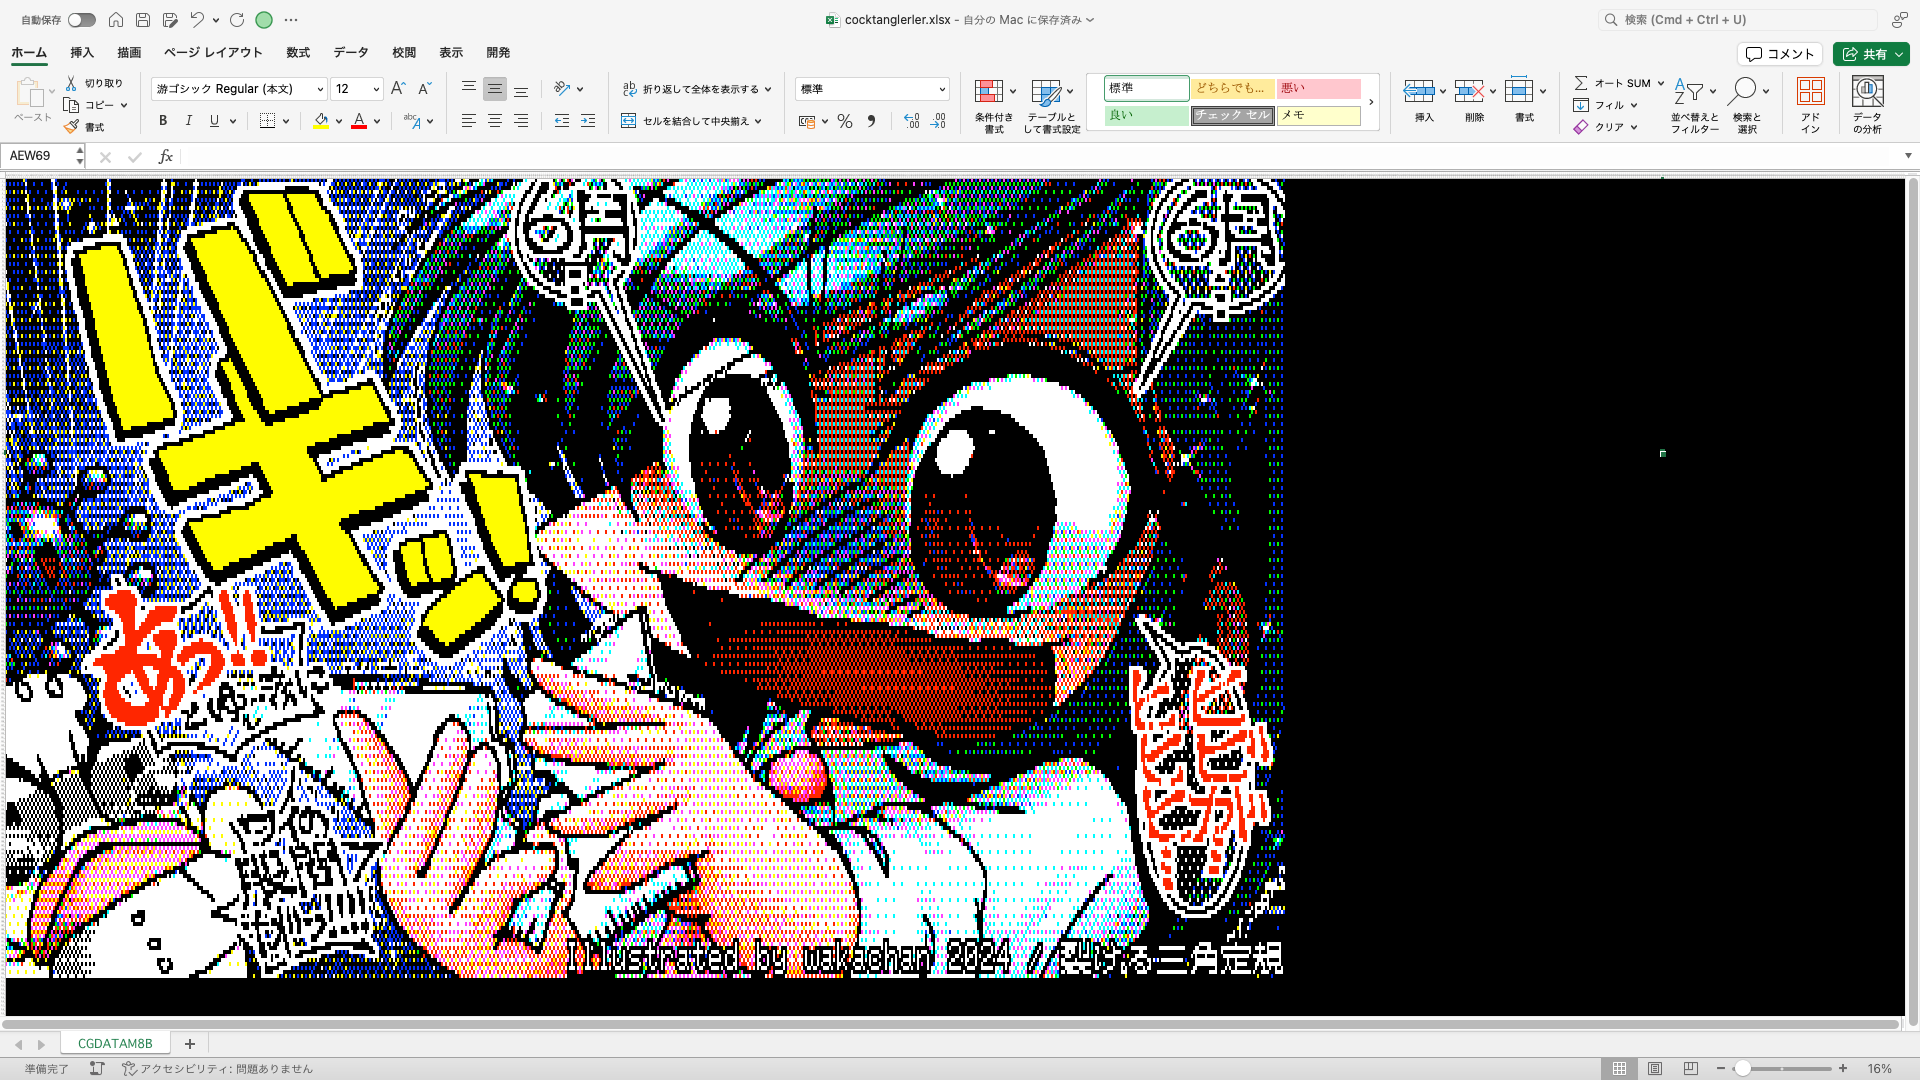Click the Add-ins icon

(x=1811, y=91)
